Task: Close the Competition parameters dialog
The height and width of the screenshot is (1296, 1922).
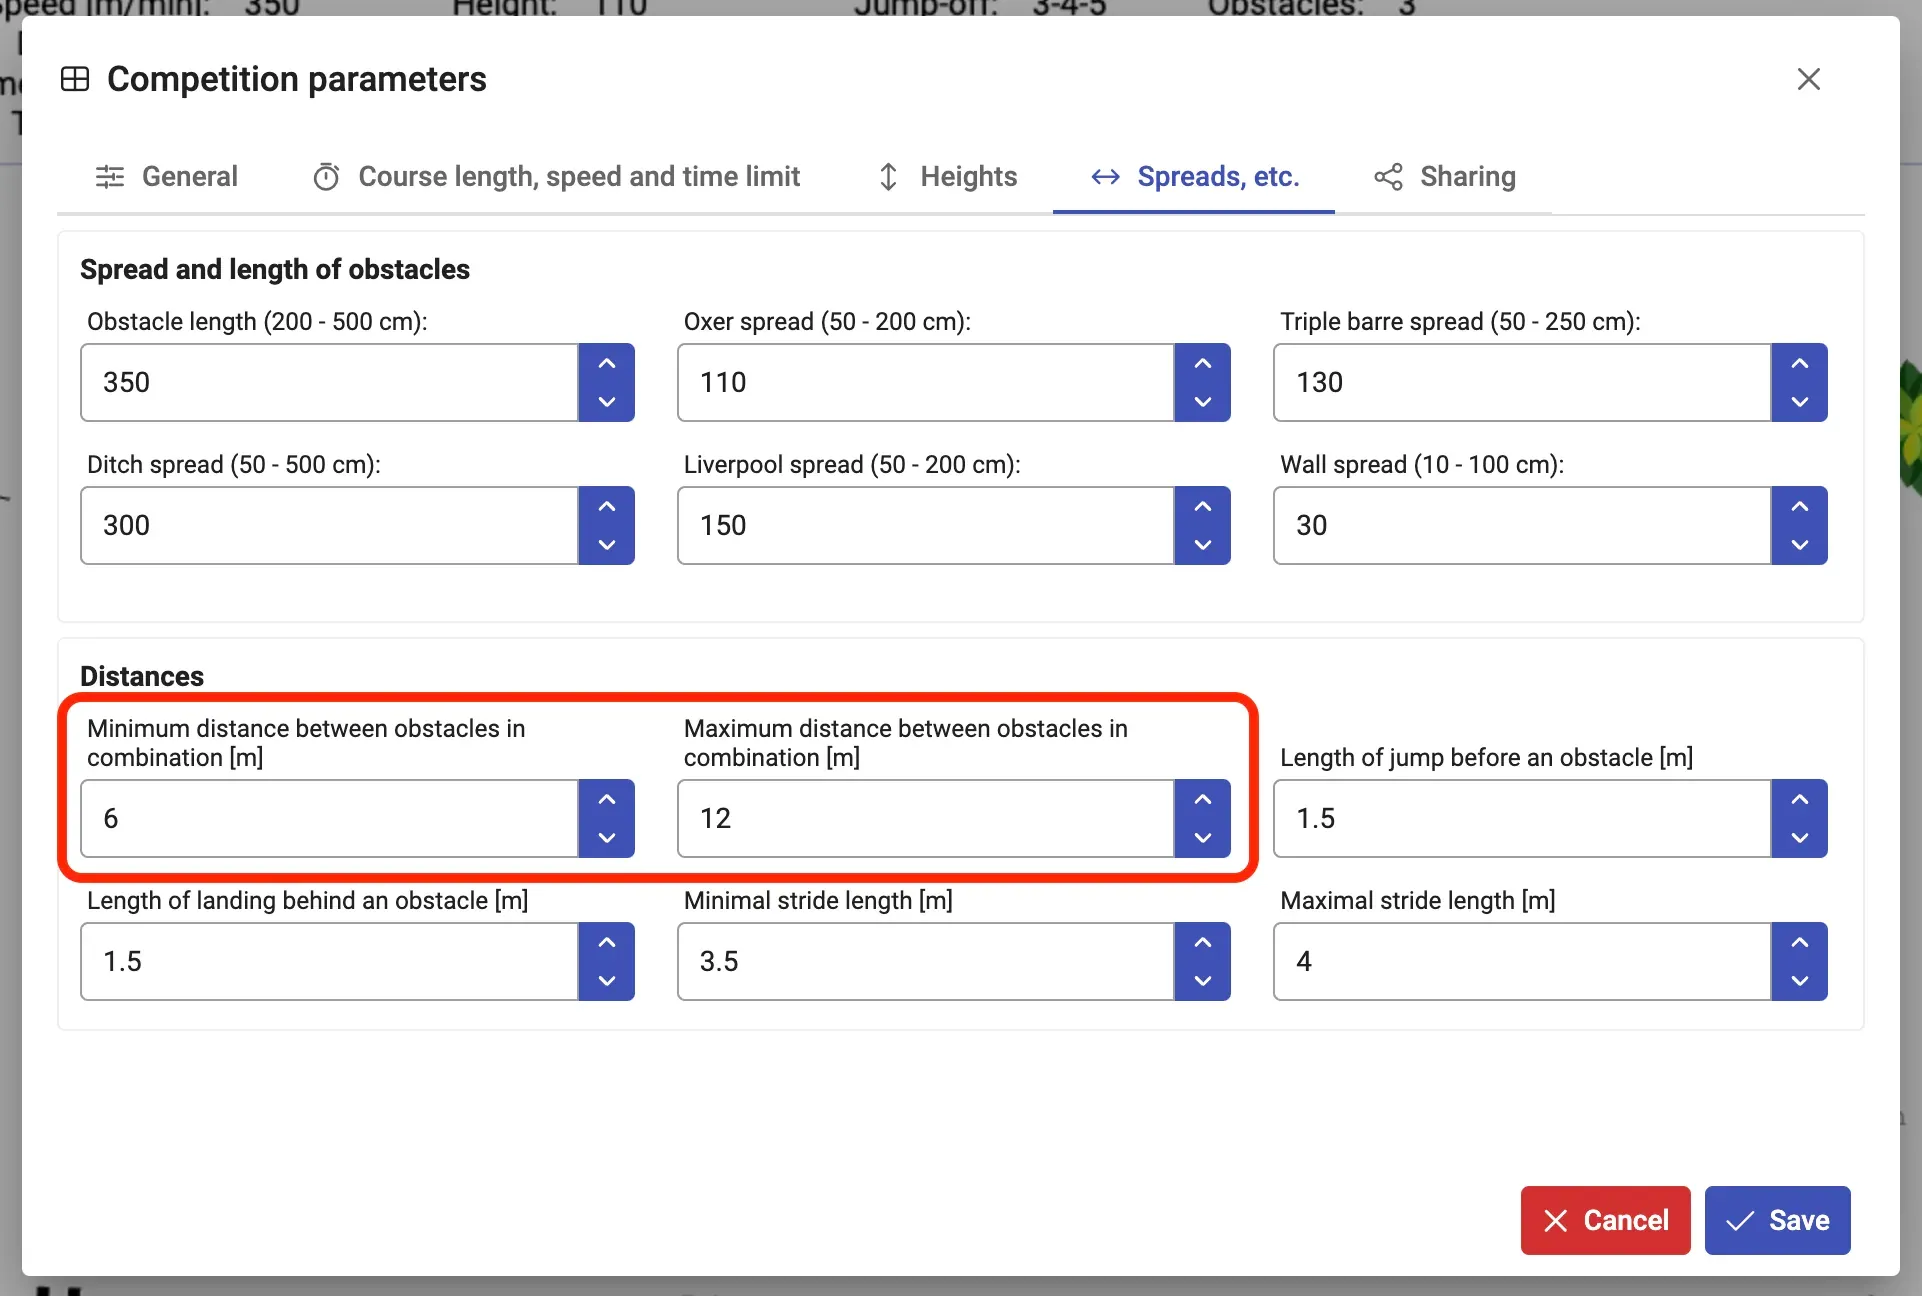Action: point(1808,79)
